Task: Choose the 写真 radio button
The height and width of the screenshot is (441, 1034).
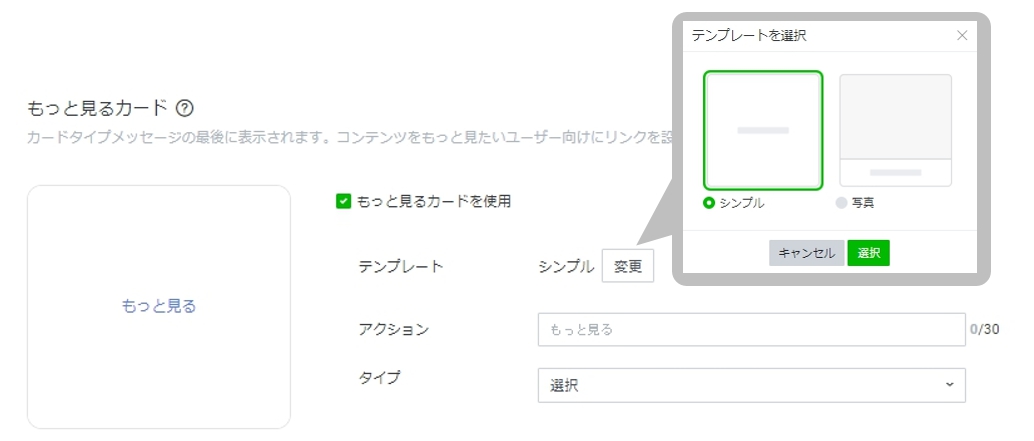Action: [841, 202]
